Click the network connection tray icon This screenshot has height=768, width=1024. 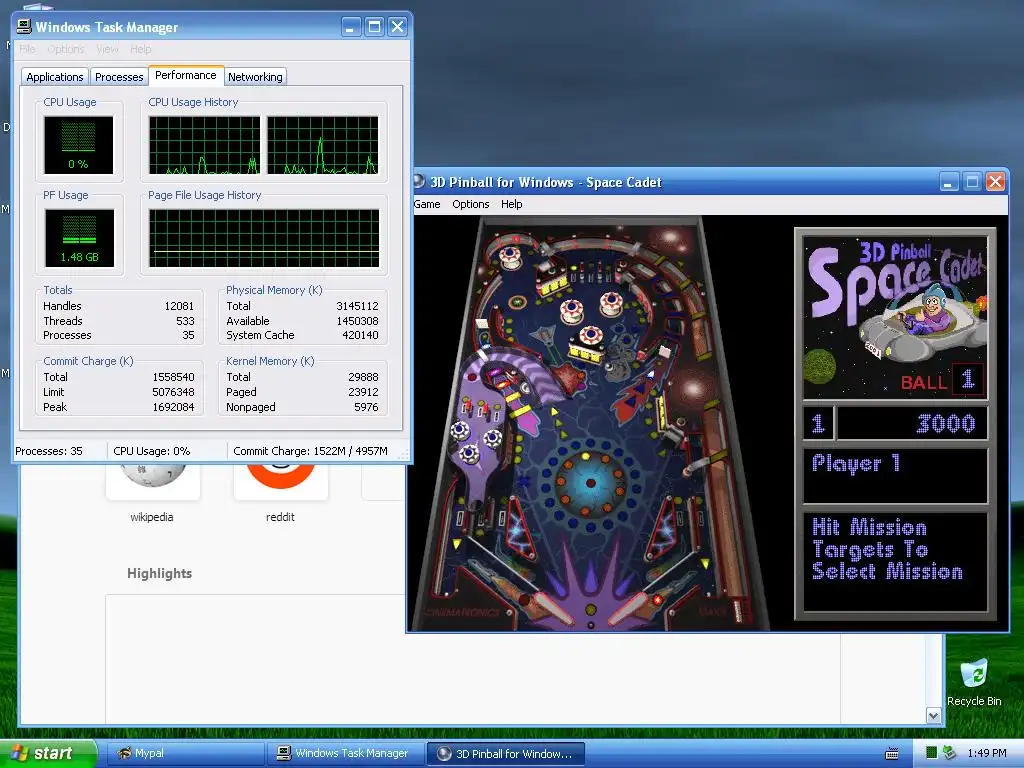(x=949, y=753)
